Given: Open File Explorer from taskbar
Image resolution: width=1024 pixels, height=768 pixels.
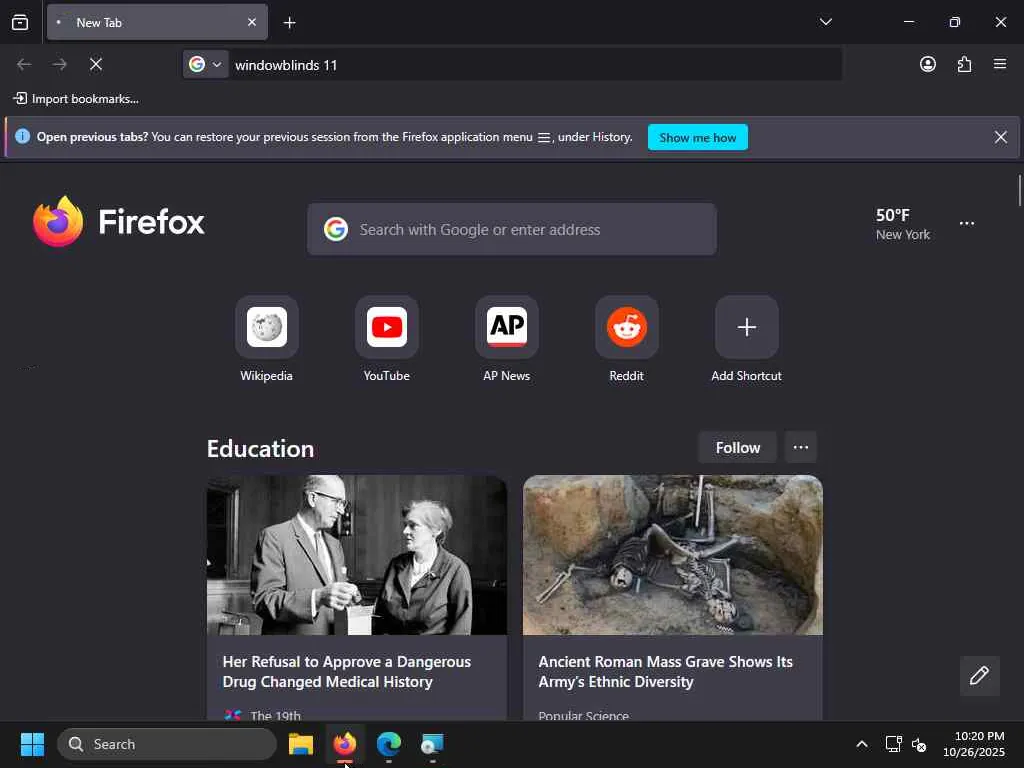Looking at the screenshot, I should click(301, 744).
